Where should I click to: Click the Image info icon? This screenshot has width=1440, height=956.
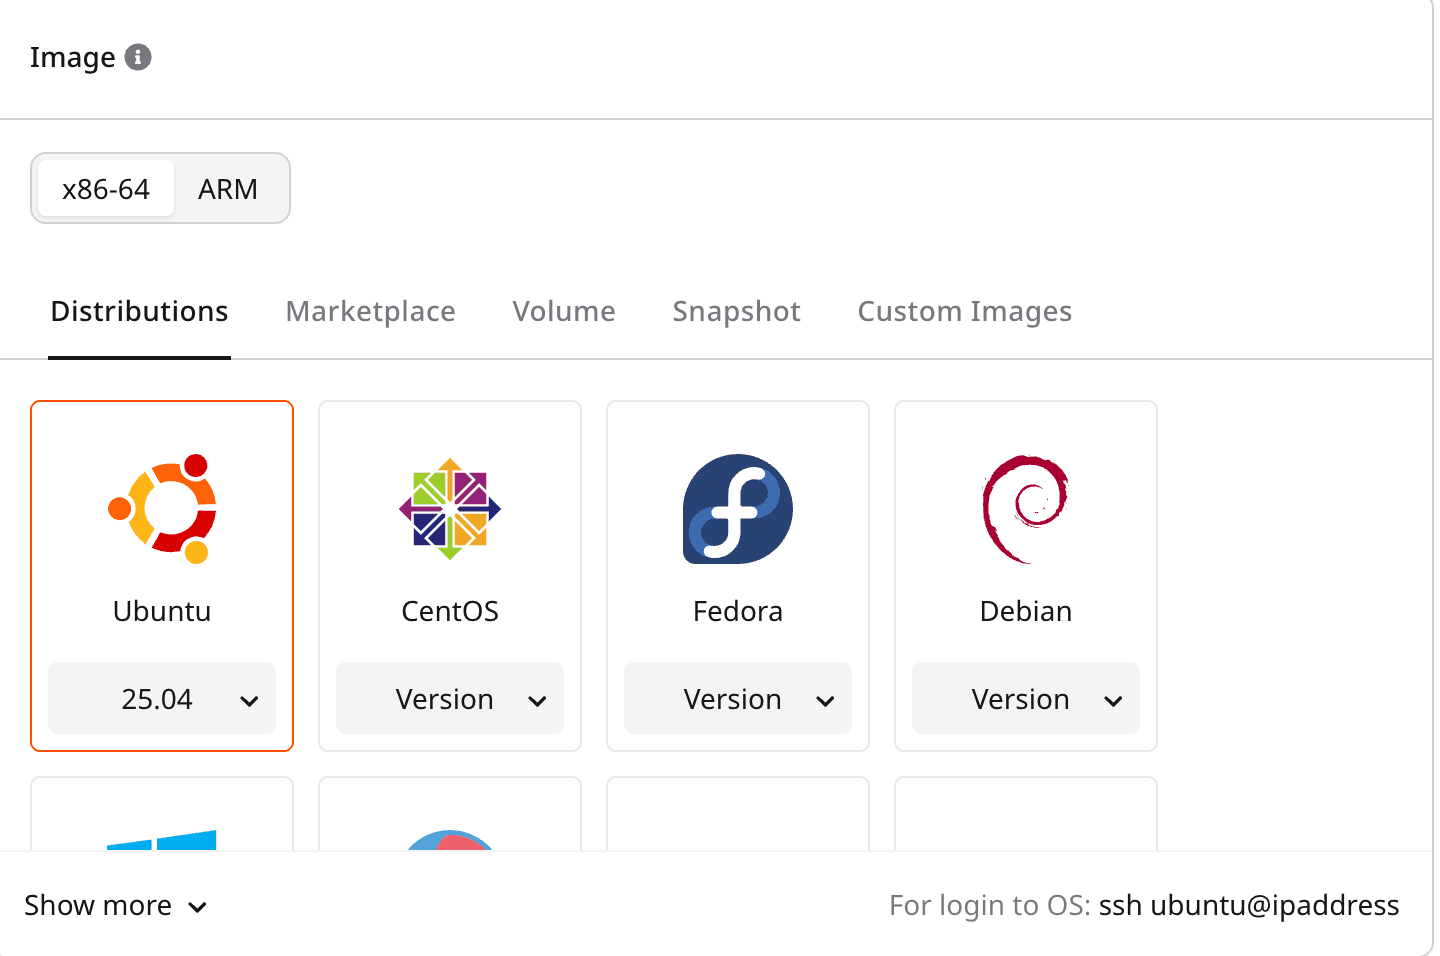pos(138,58)
